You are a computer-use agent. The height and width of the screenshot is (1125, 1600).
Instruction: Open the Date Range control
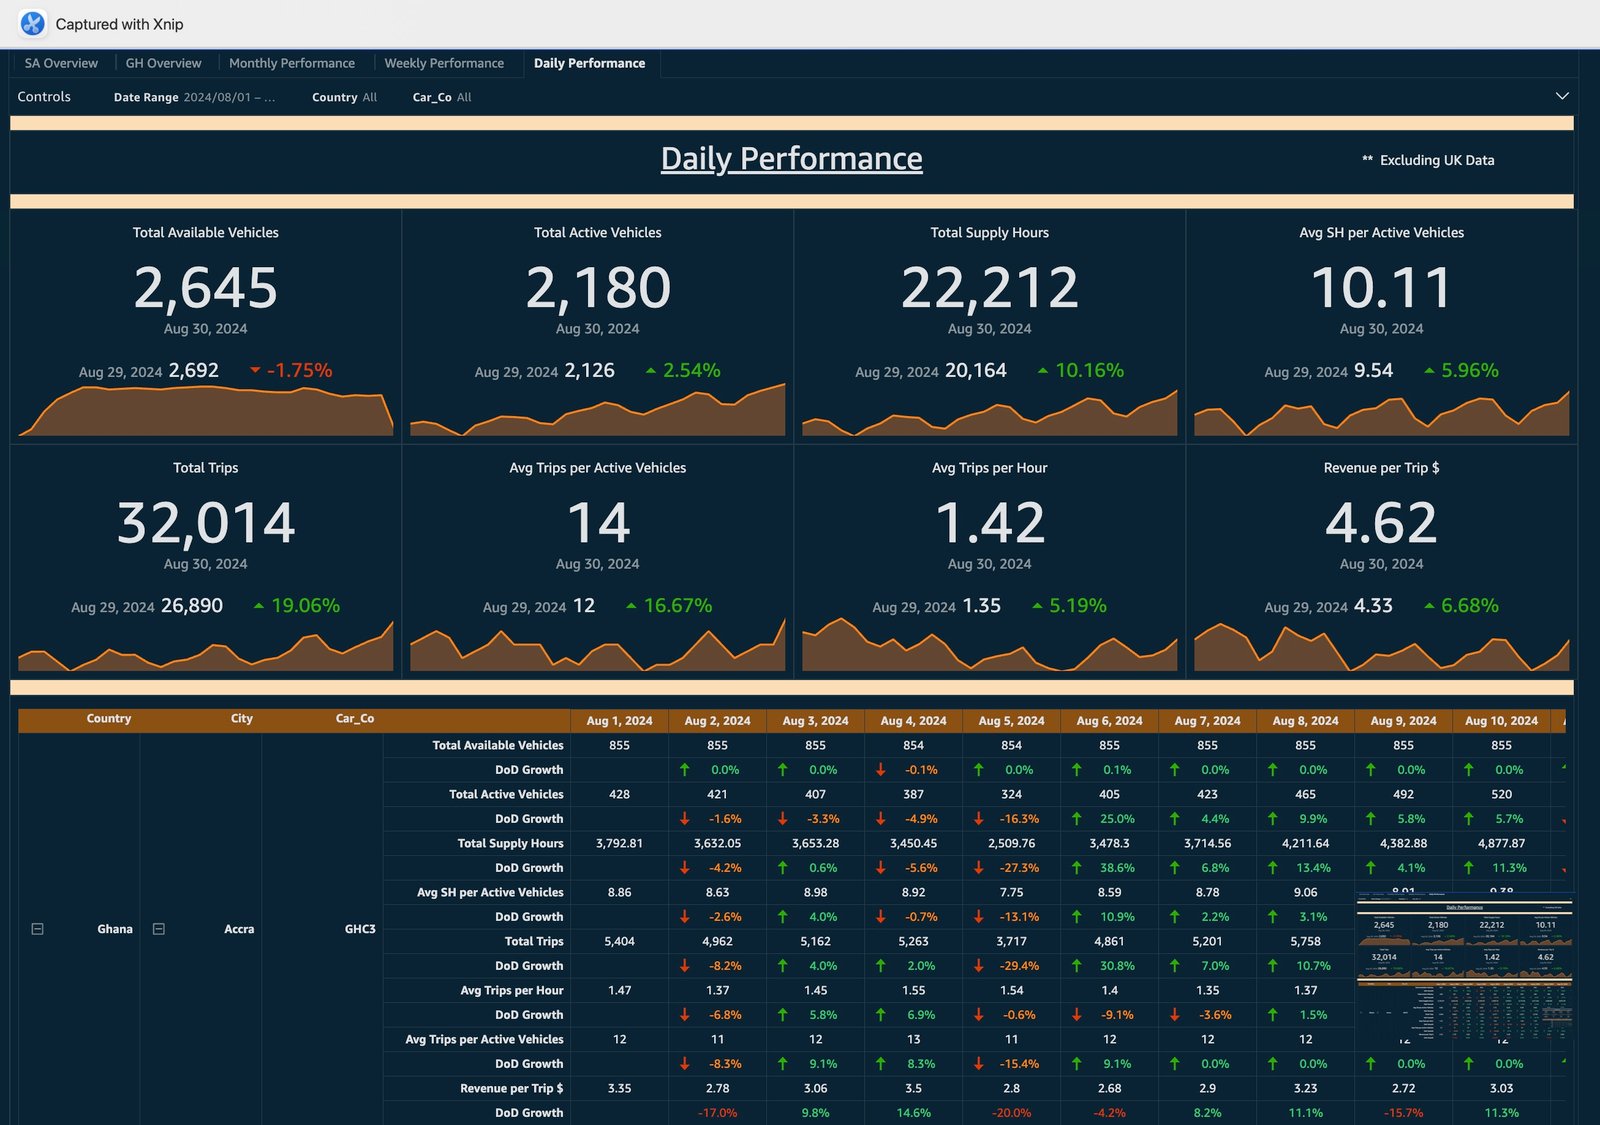pyautogui.click(x=194, y=97)
